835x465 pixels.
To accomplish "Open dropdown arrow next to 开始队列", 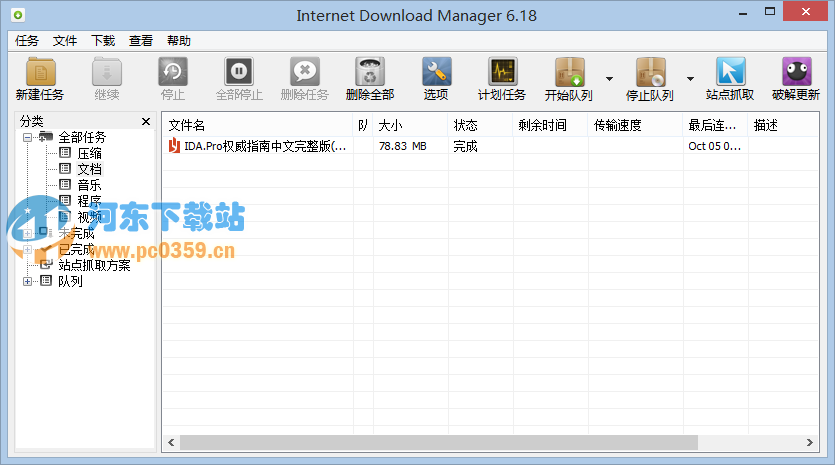I will pyautogui.click(x=609, y=79).
